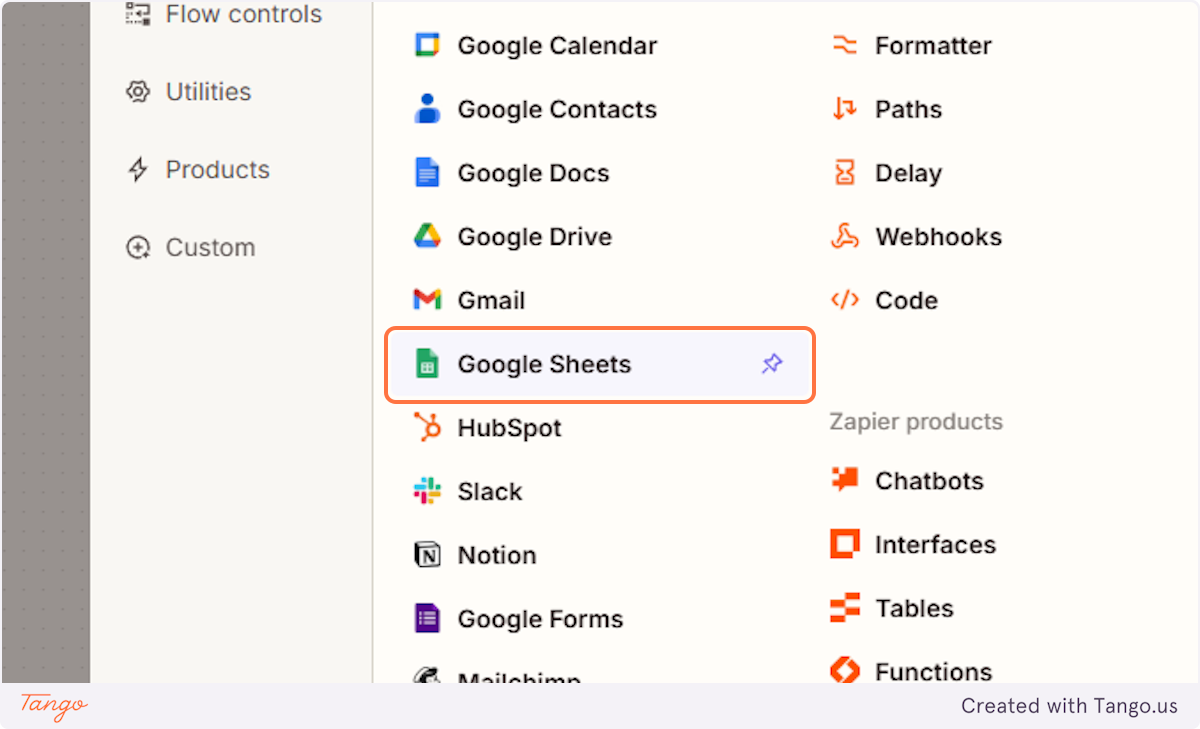Unpin Google Sheets via the pin icon
This screenshot has width=1200, height=729.
pyautogui.click(x=772, y=364)
